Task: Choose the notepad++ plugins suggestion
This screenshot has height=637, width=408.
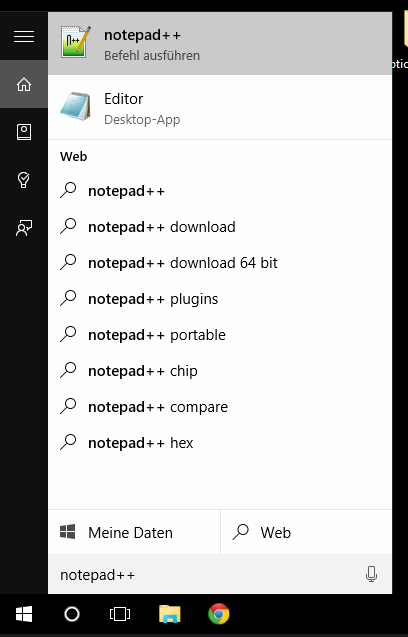Action: (x=220, y=299)
